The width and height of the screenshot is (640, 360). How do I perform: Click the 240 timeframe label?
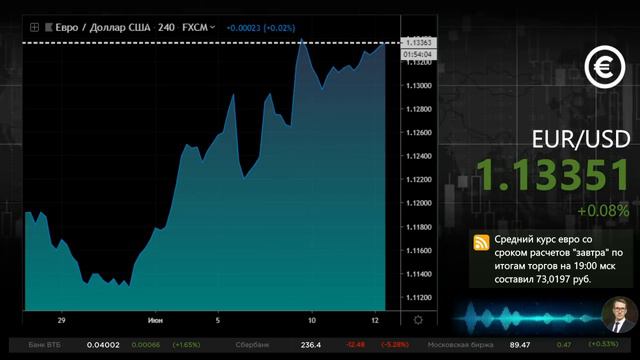click(x=166, y=27)
